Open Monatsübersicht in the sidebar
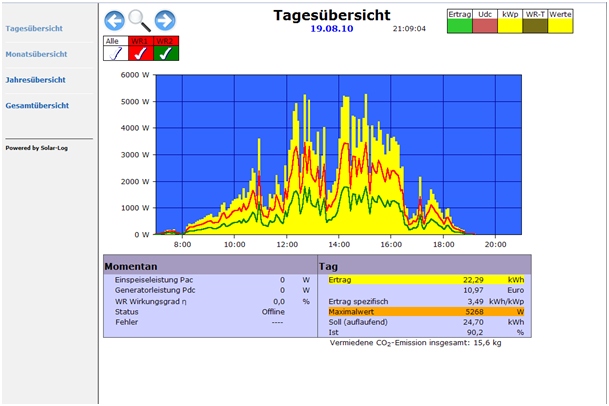 pyautogui.click(x=37, y=54)
